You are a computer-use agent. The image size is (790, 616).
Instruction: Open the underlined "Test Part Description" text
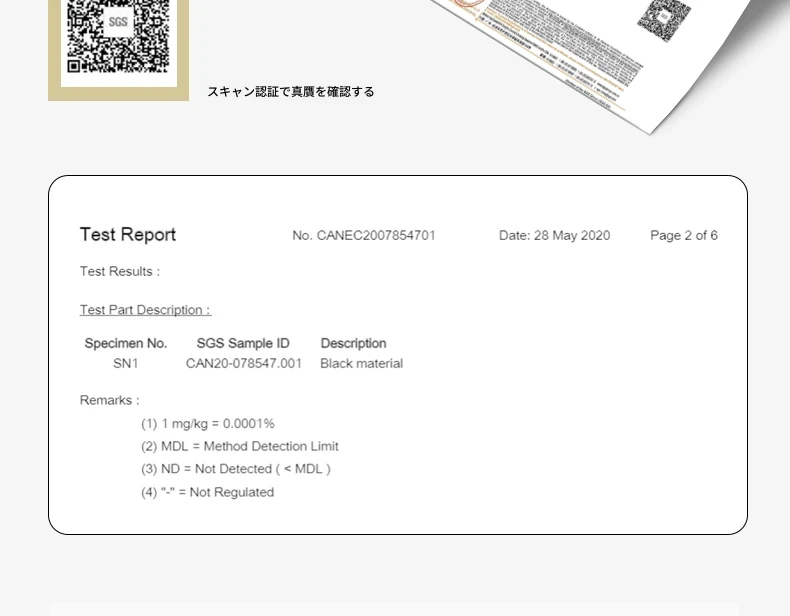click(x=145, y=310)
